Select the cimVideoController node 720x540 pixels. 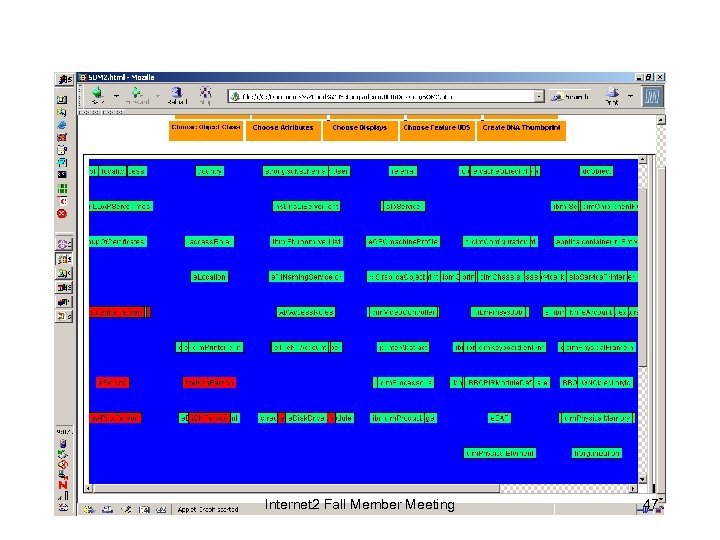(x=403, y=312)
